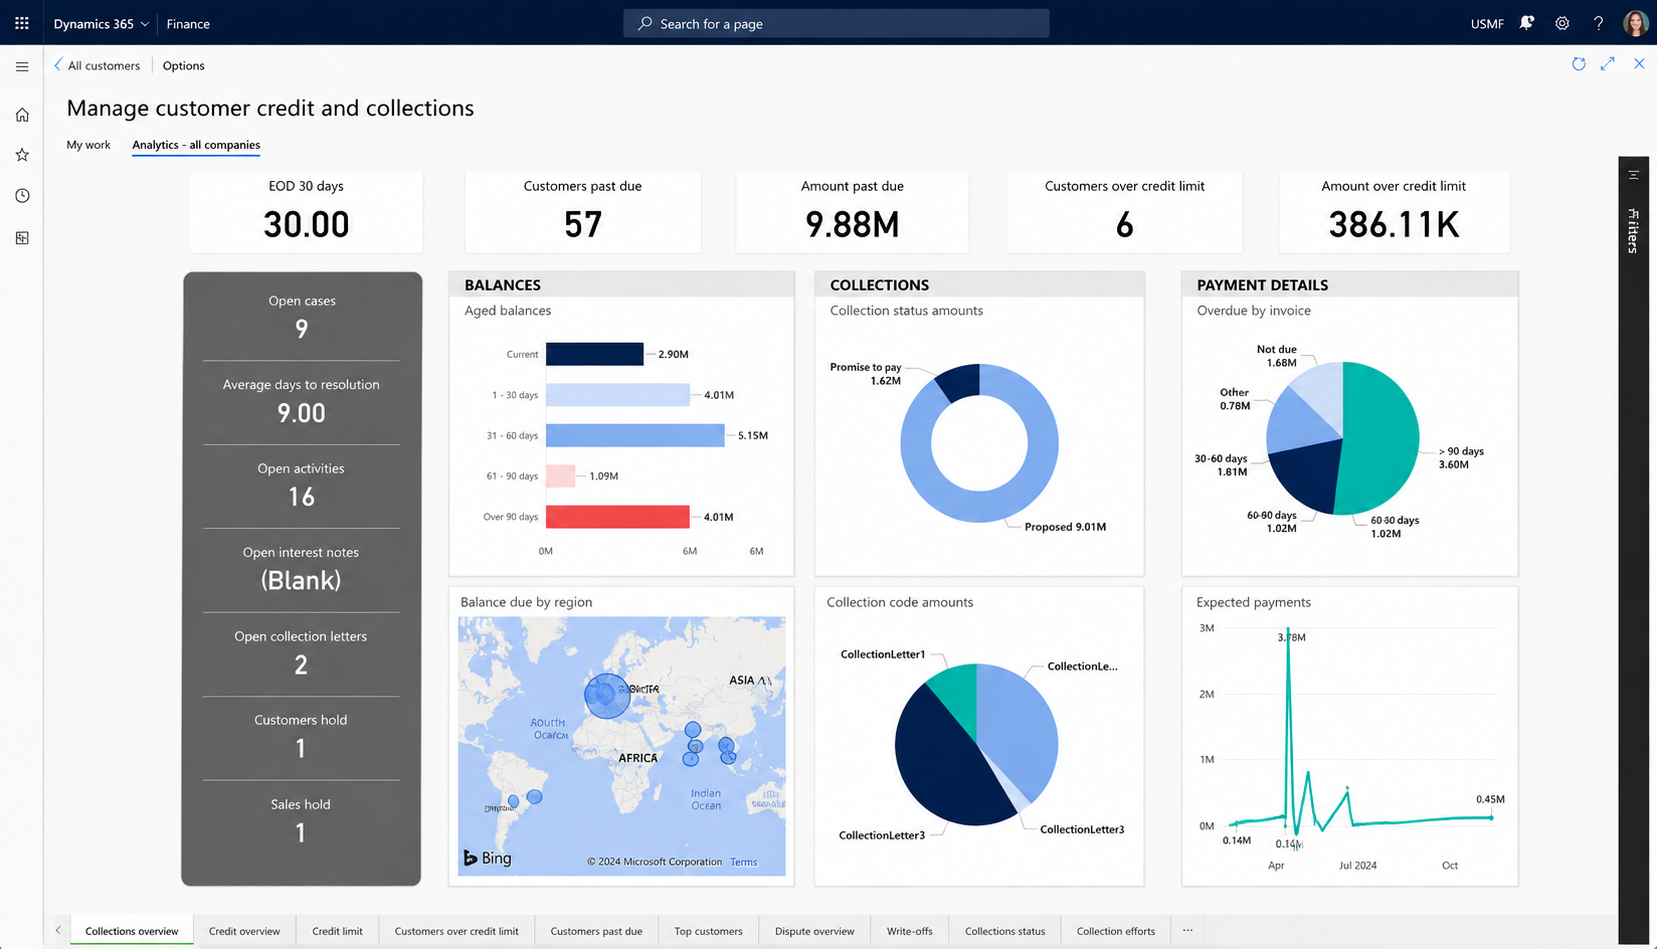1657x949 pixels.
Task: Open the Settings gear
Action: pos(1562,23)
